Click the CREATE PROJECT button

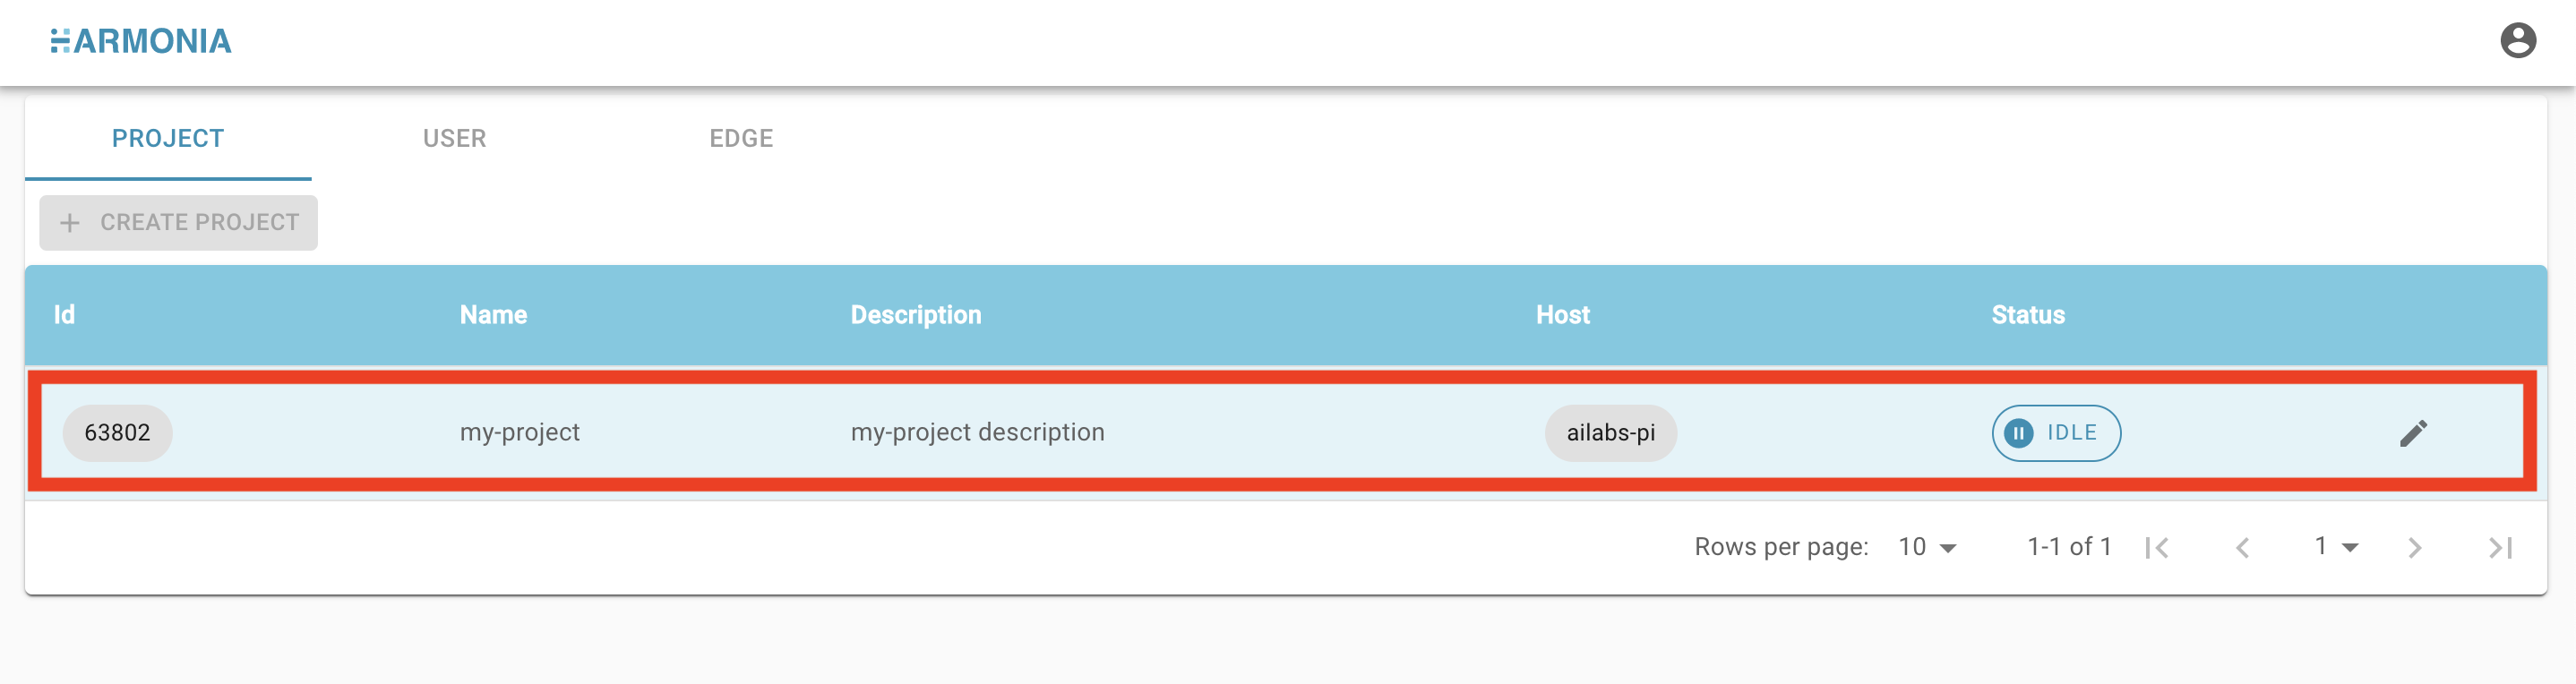pyautogui.click(x=178, y=222)
